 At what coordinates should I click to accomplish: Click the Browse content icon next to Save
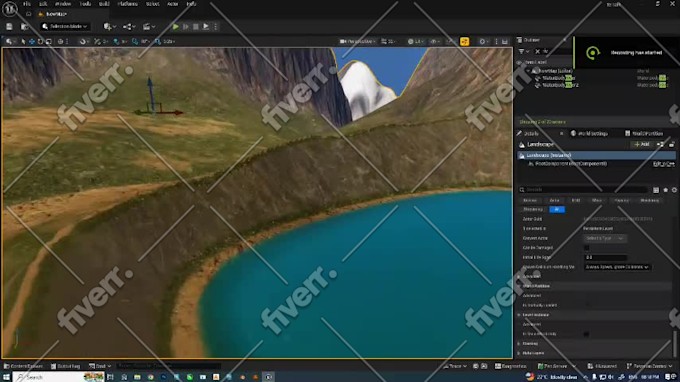point(25,27)
